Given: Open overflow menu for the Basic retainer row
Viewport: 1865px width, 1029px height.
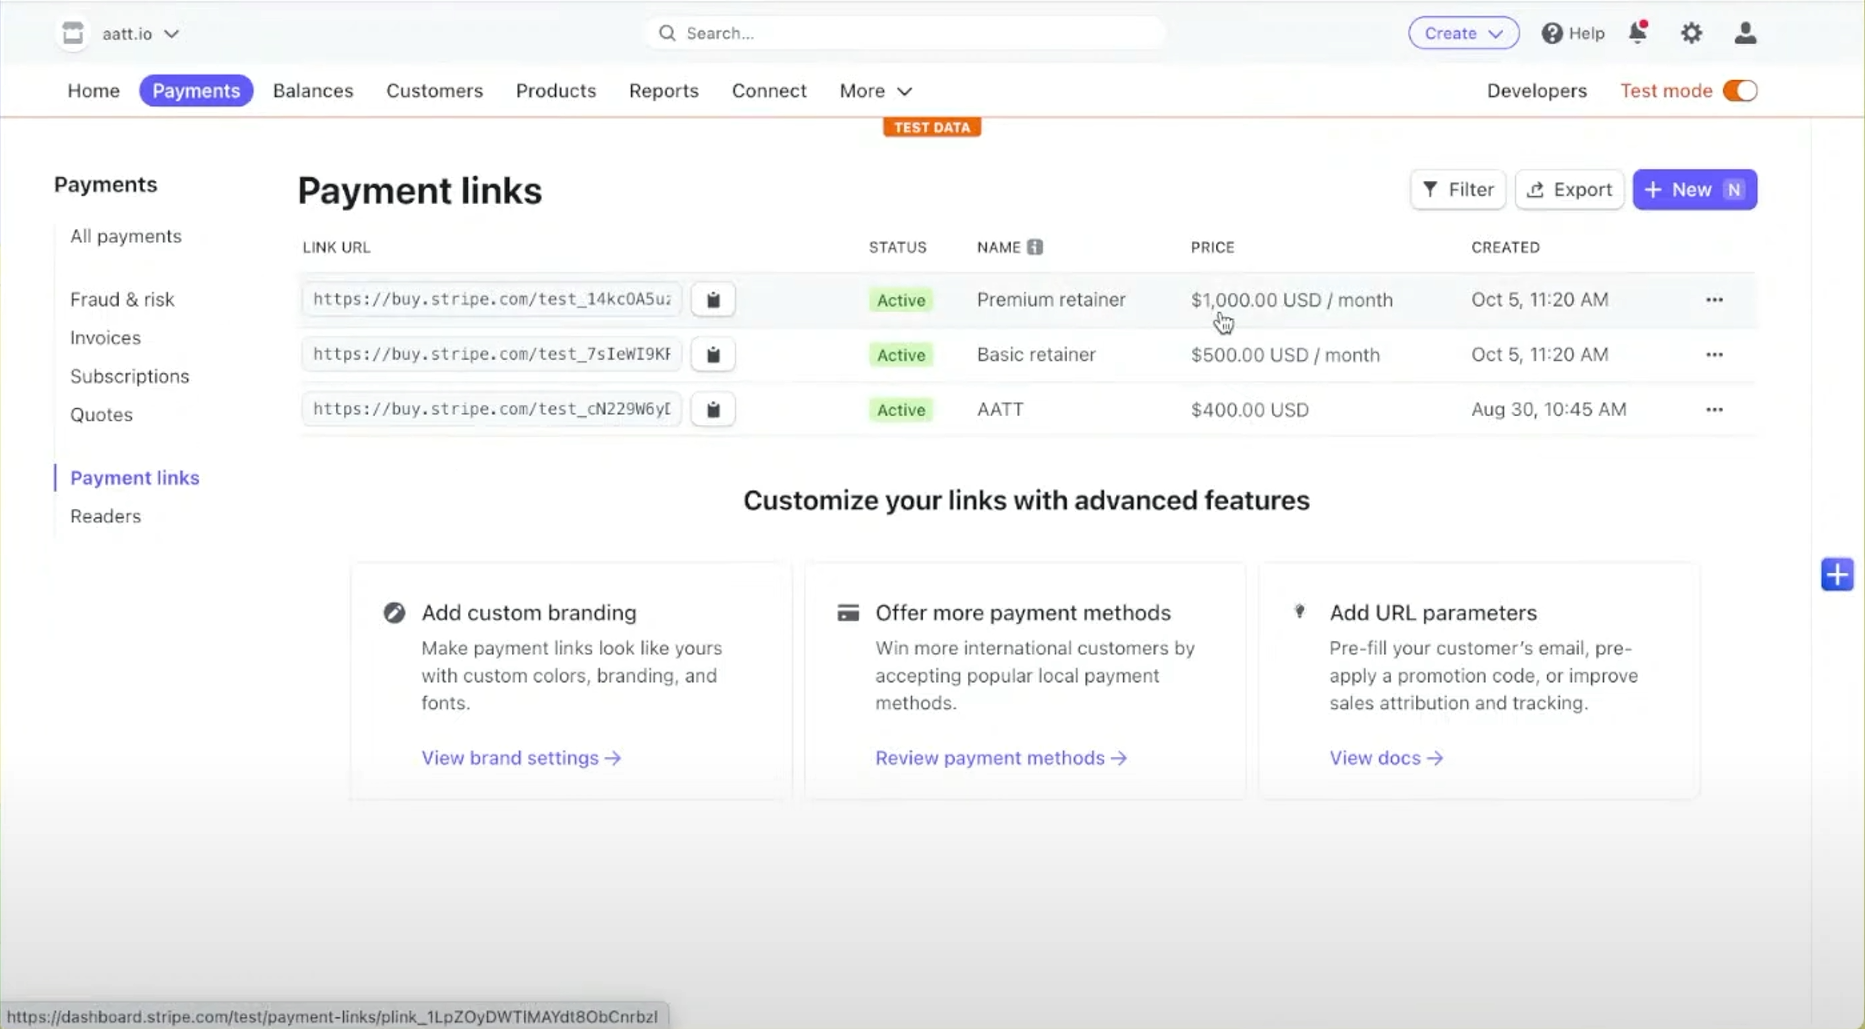Looking at the screenshot, I should [x=1714, y=354].
